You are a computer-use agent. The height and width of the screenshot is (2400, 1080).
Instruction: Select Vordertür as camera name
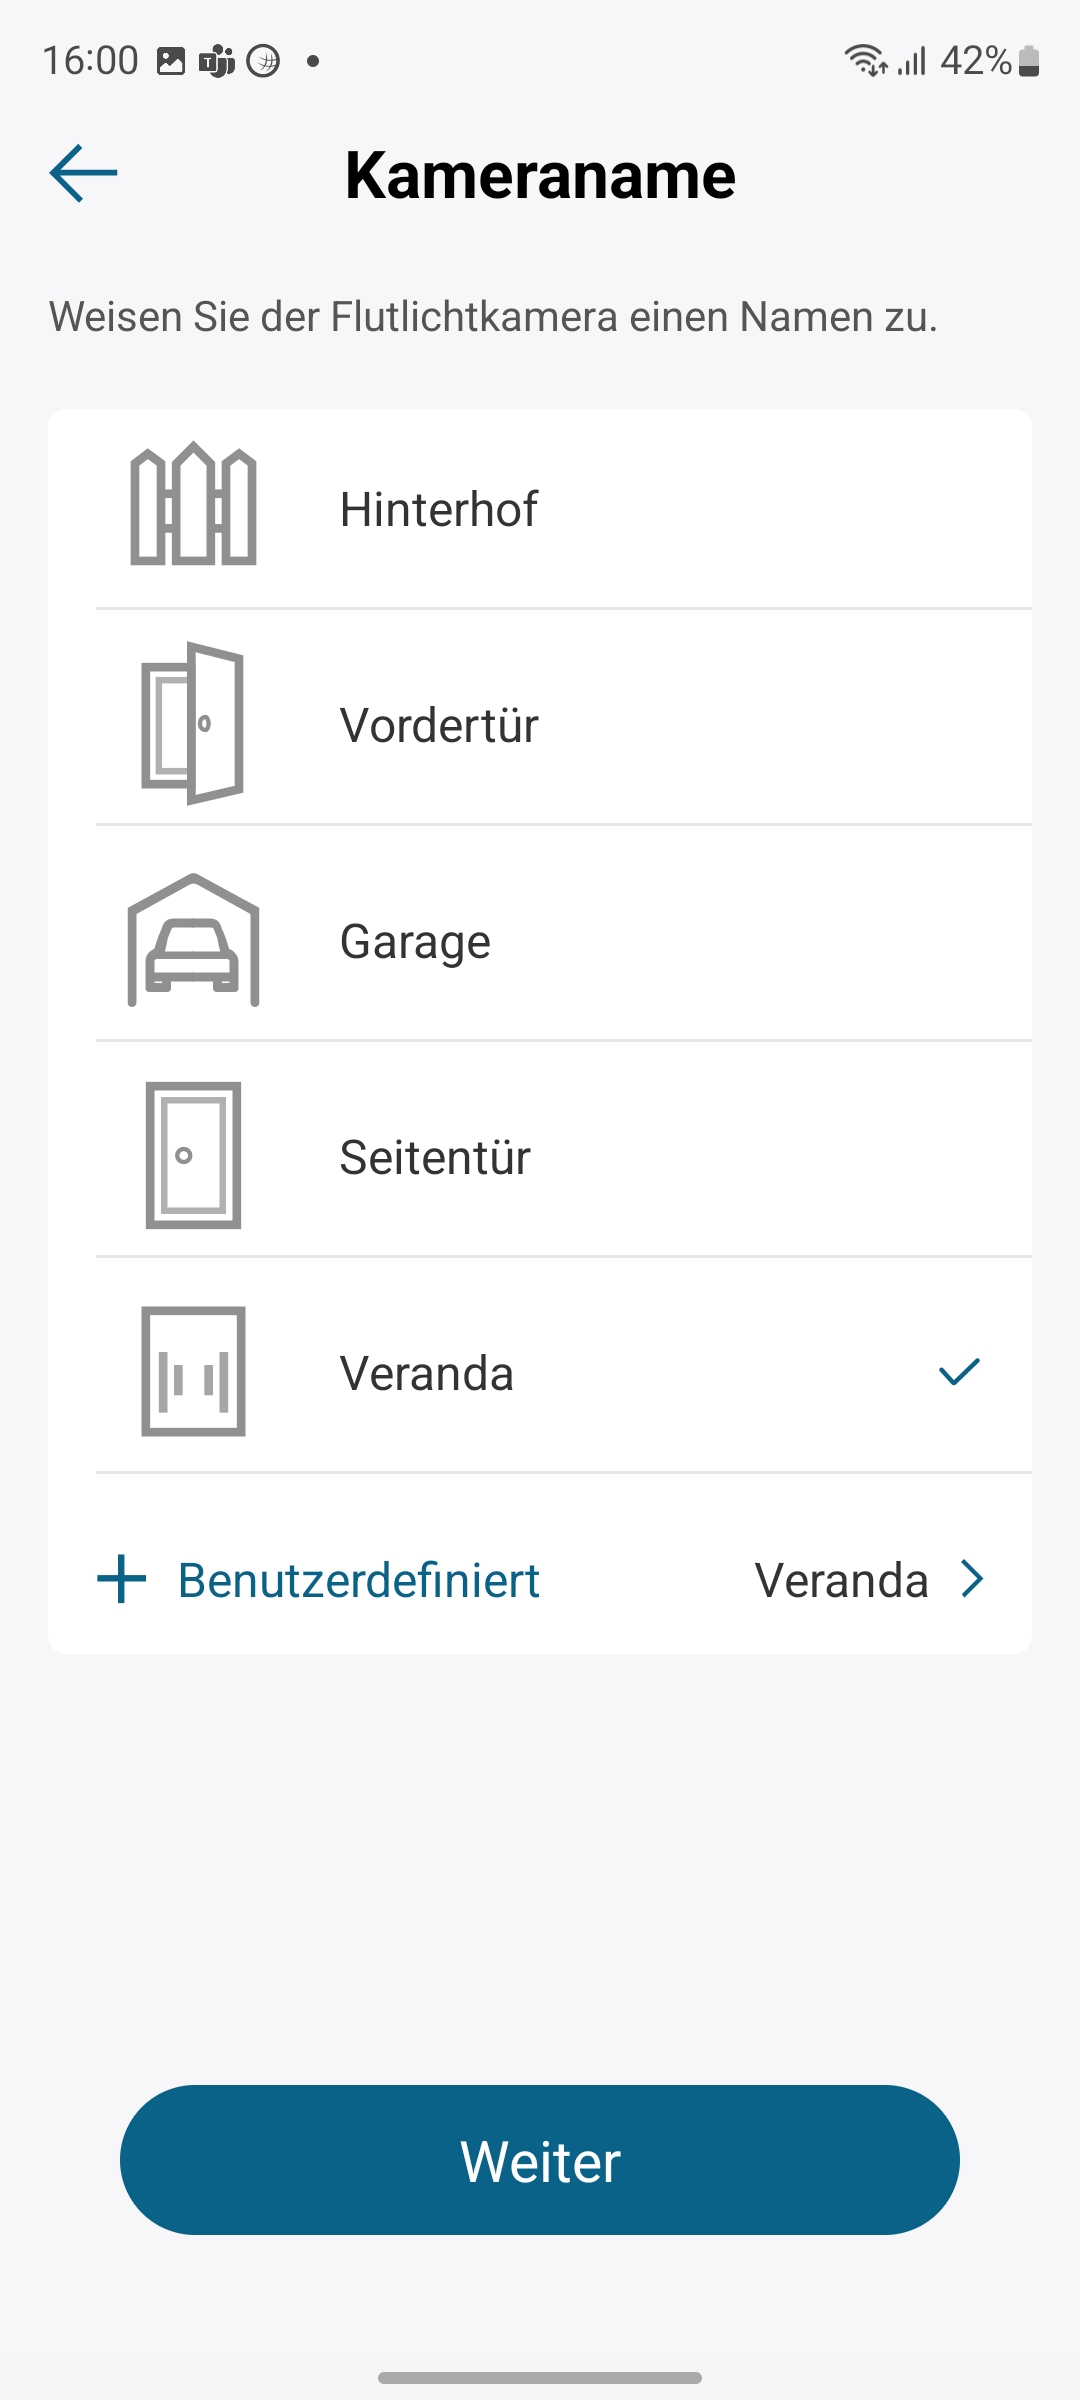439,725
